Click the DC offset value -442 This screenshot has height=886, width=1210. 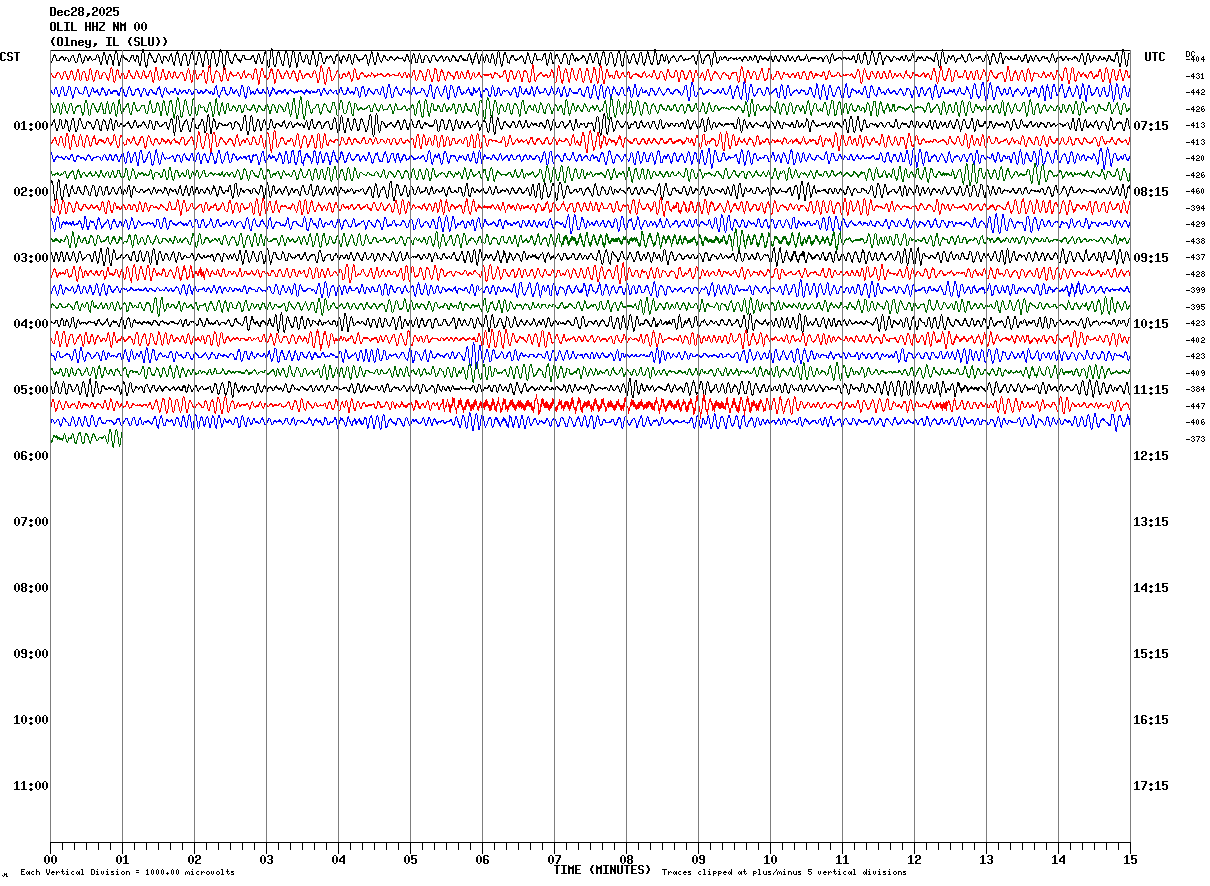[x=1195, y=92]
